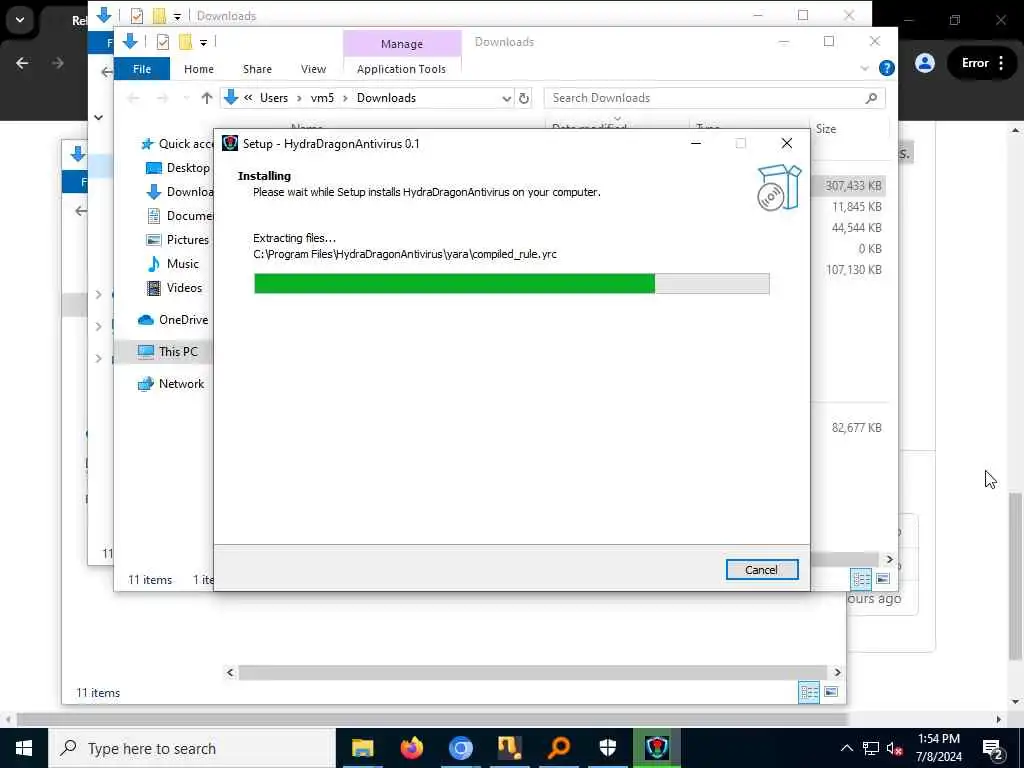Open Firefox from the taskbar
This screenshot has height=768, width=1024.
411,748
